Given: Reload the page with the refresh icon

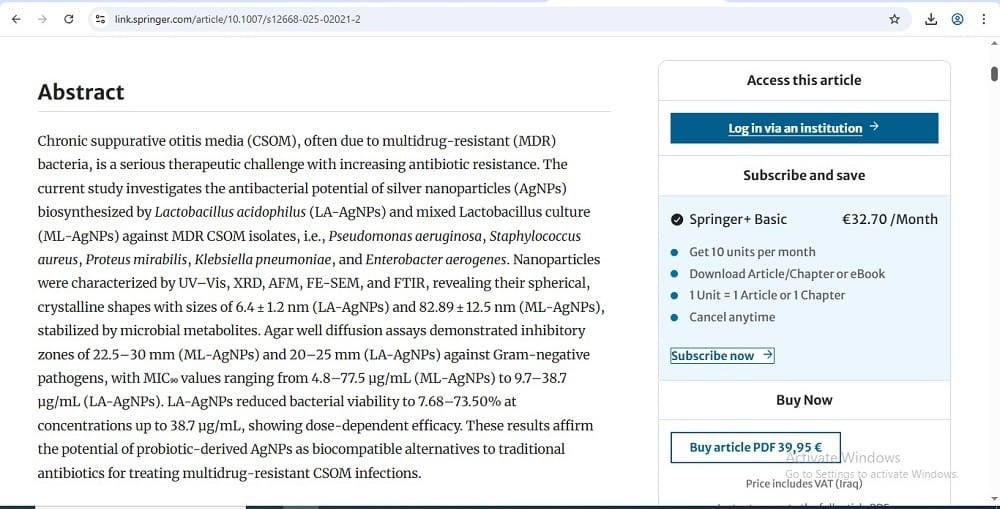Looking at the screenshot, I should coord(69,19).
